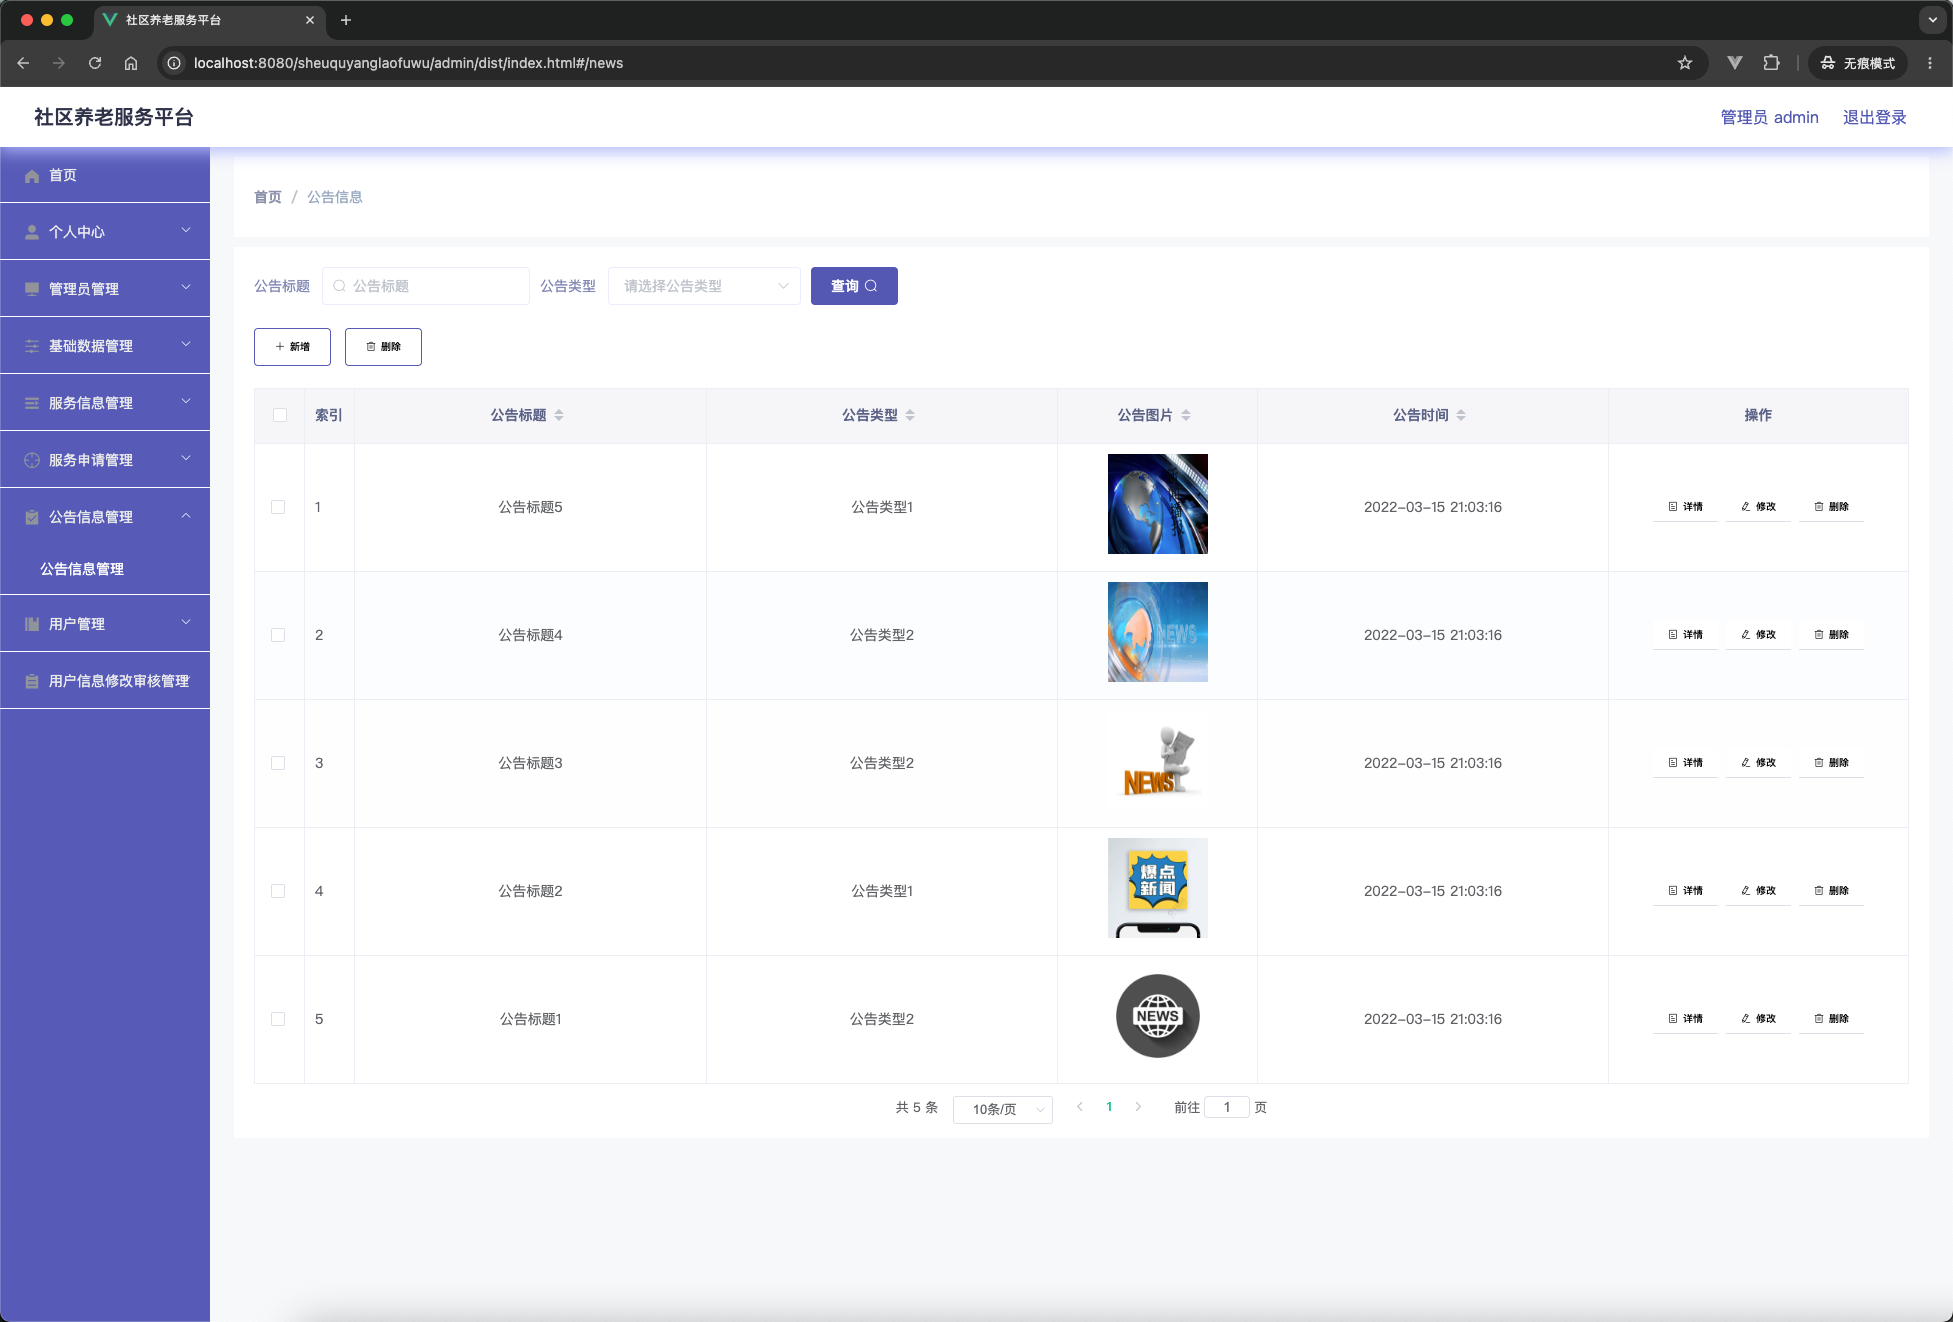This screenshot has width=1953, height=1322.
Task: Select page 1 in pagination
Action: 1109,1107
